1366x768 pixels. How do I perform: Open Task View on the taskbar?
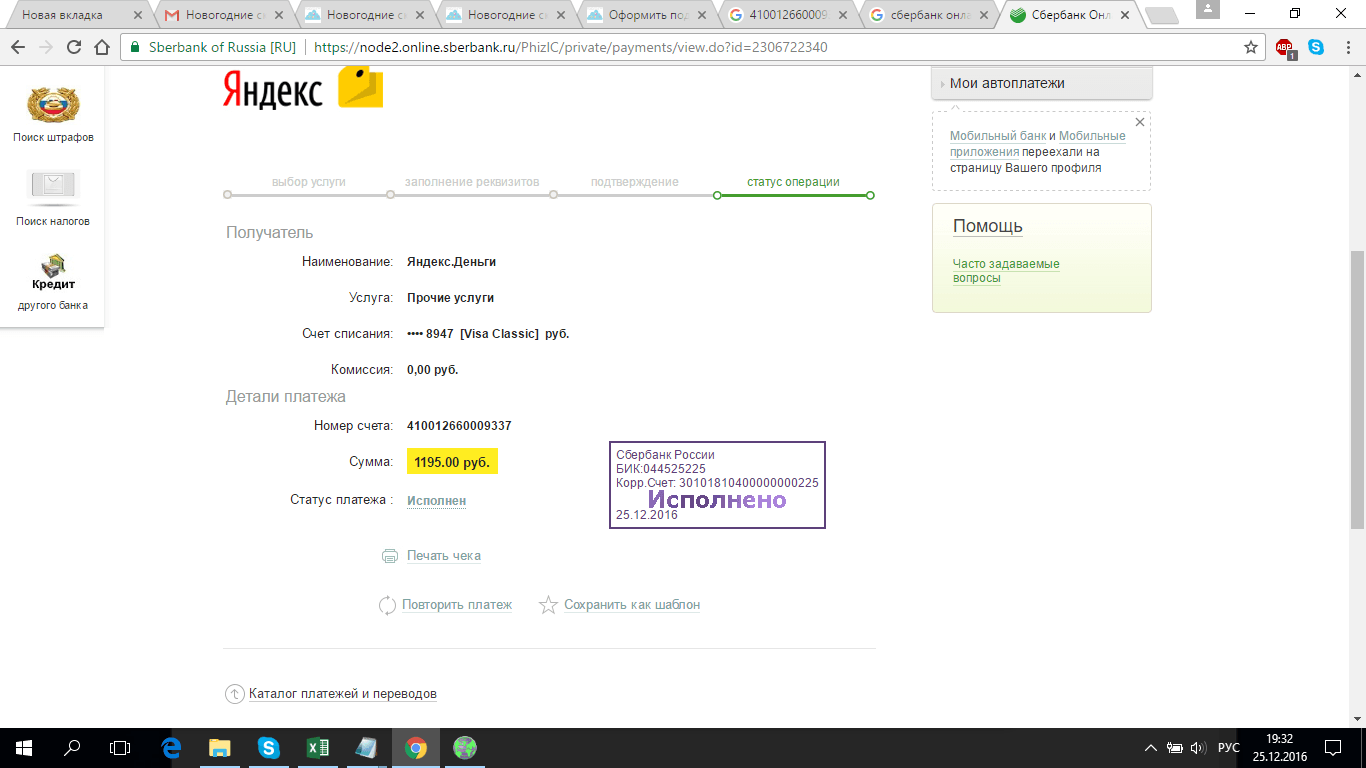(x=120, y=747)
